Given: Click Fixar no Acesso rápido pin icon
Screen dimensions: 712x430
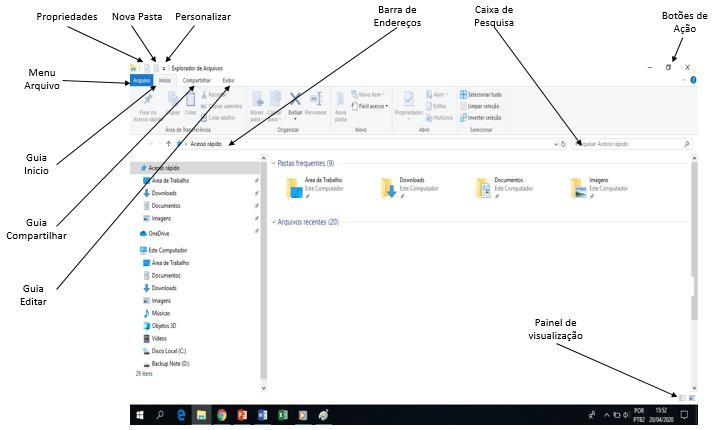Looking at the screenshot, I should click(x=148, y=99).
